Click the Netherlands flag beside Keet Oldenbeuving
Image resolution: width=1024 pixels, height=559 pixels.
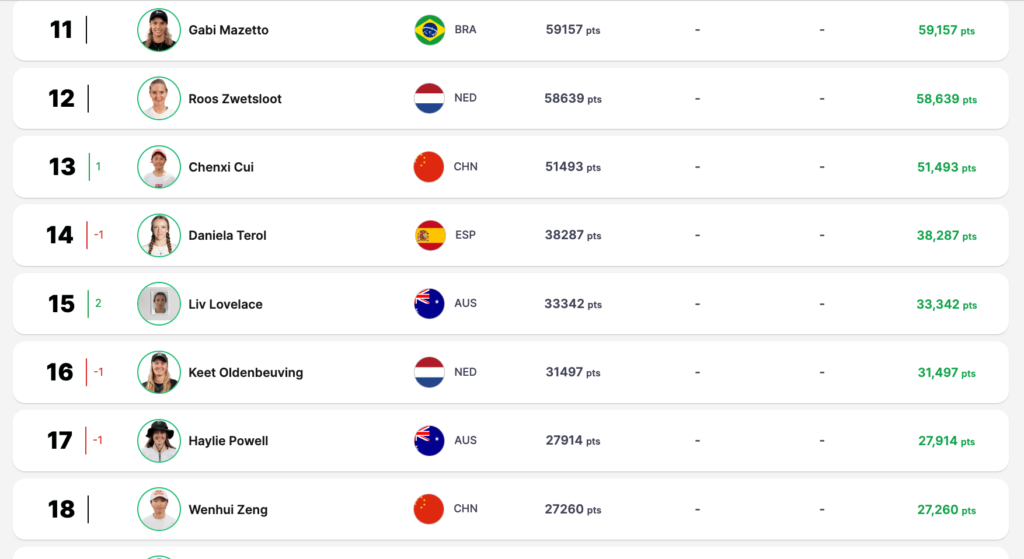[429, 372]
